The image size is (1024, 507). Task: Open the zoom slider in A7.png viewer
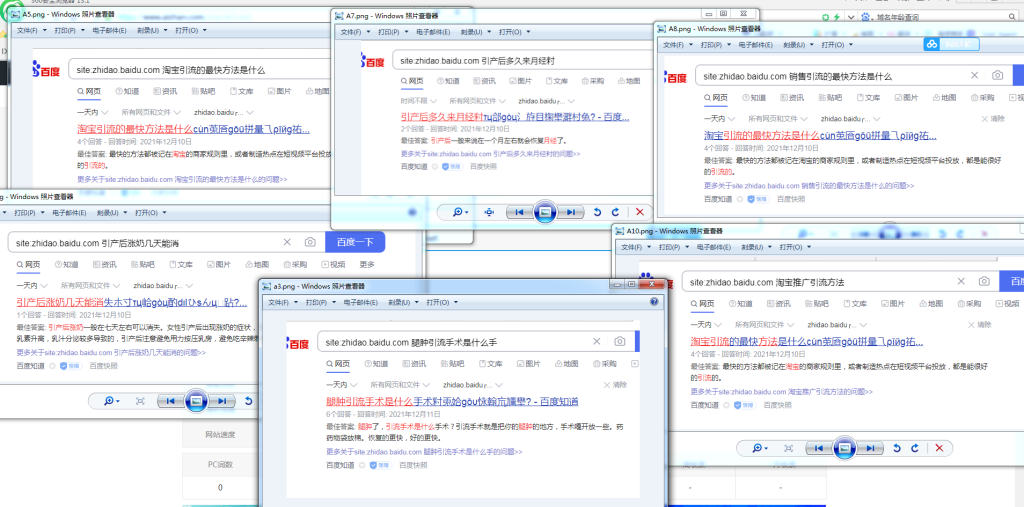tap(460, 212)
